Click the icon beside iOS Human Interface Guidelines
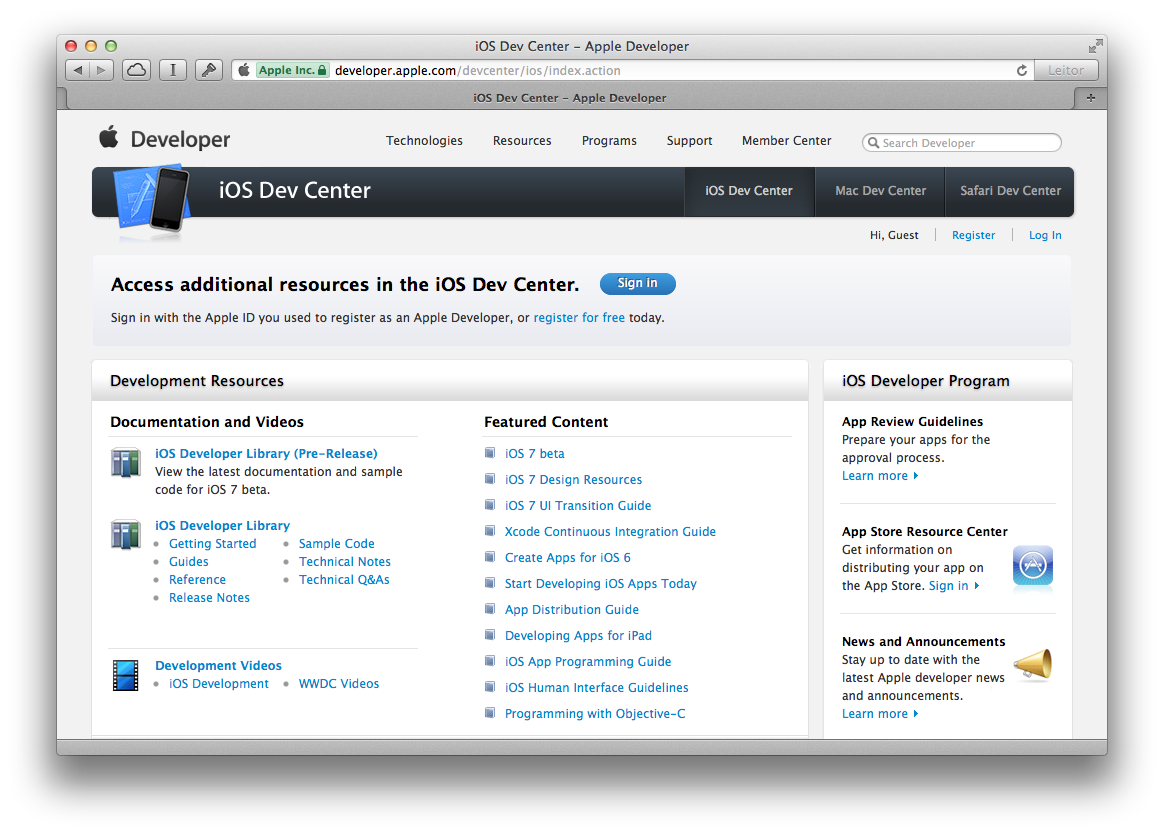 (490, 687)
